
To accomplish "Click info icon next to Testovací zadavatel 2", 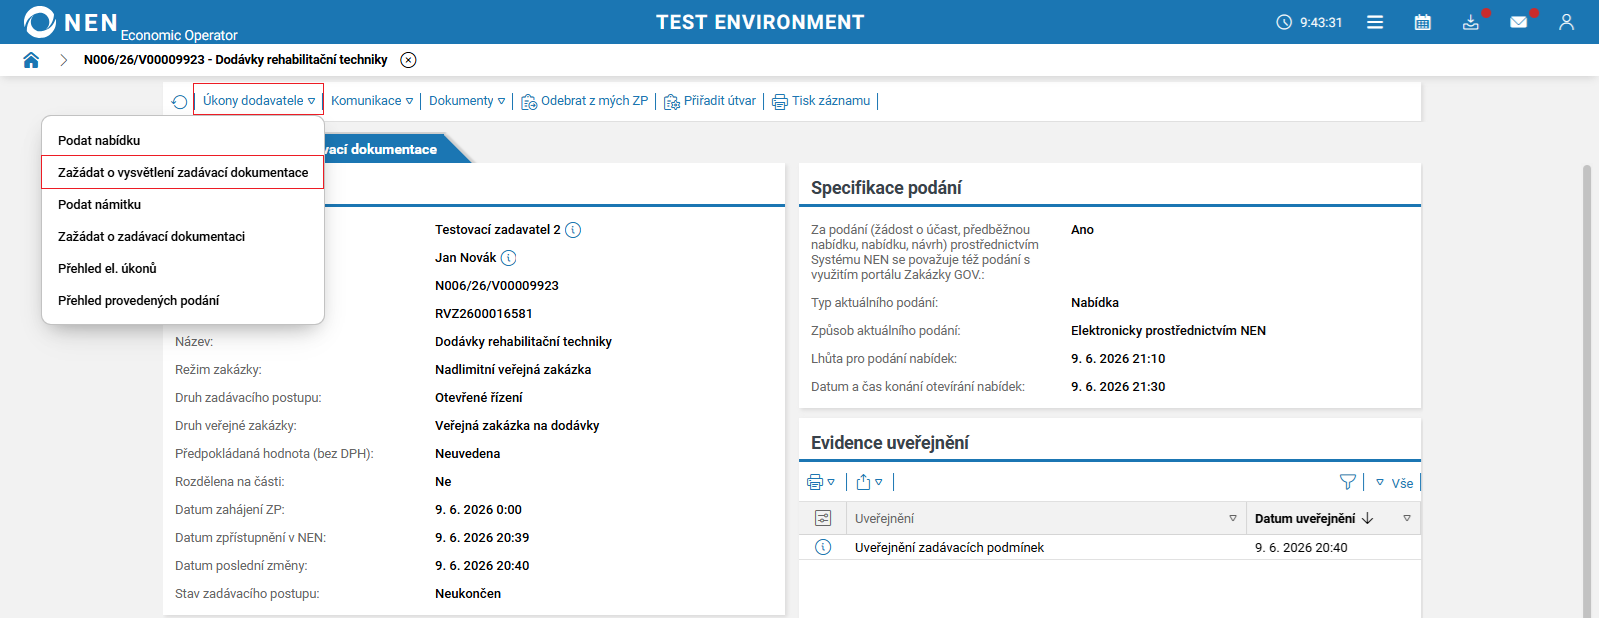I will click(x=573, y=230).
